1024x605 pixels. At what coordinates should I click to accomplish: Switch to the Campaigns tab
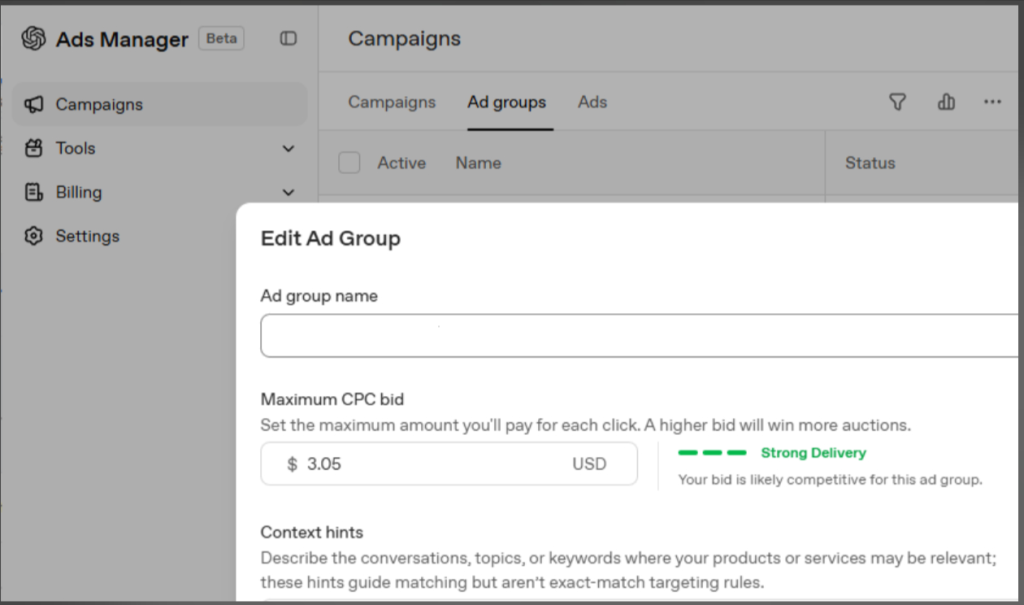(392, 102)
